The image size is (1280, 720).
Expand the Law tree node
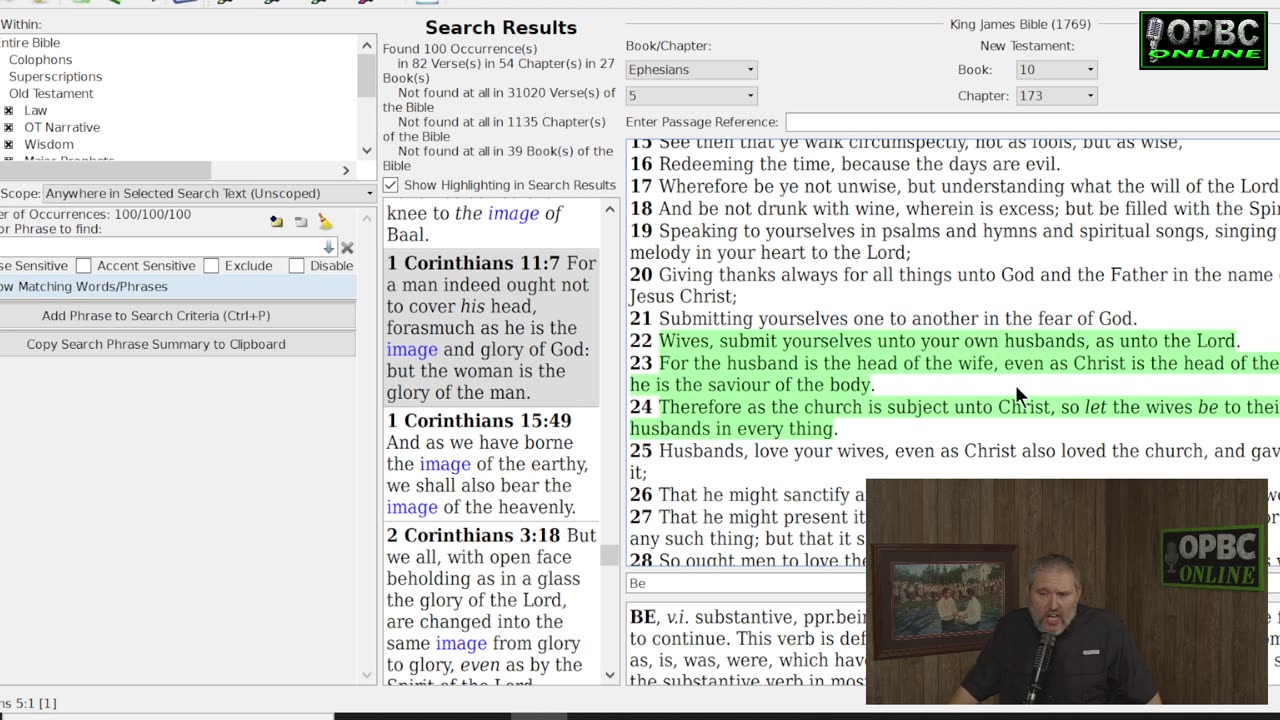tap(9, 111)
